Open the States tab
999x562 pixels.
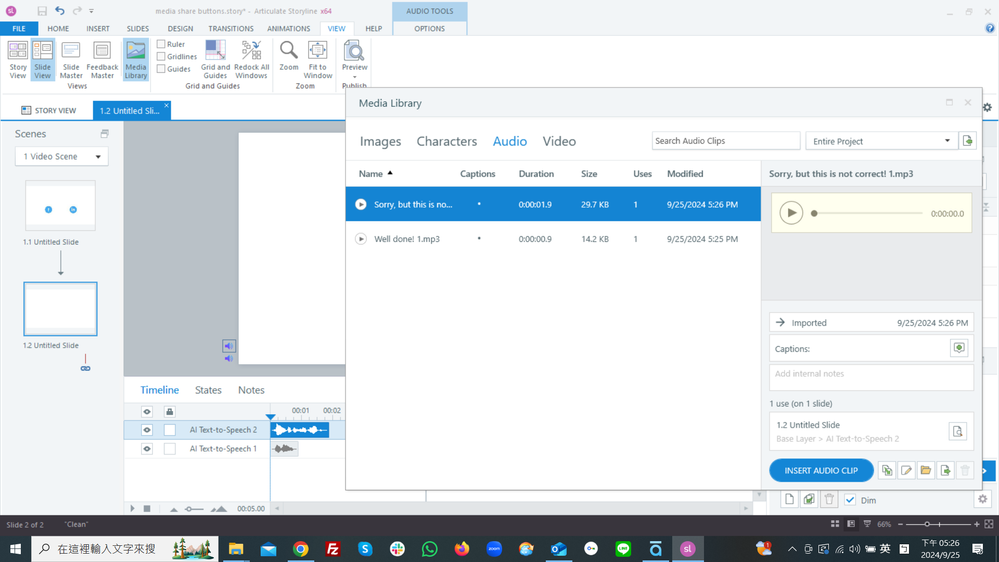click(x=208, y=390)
